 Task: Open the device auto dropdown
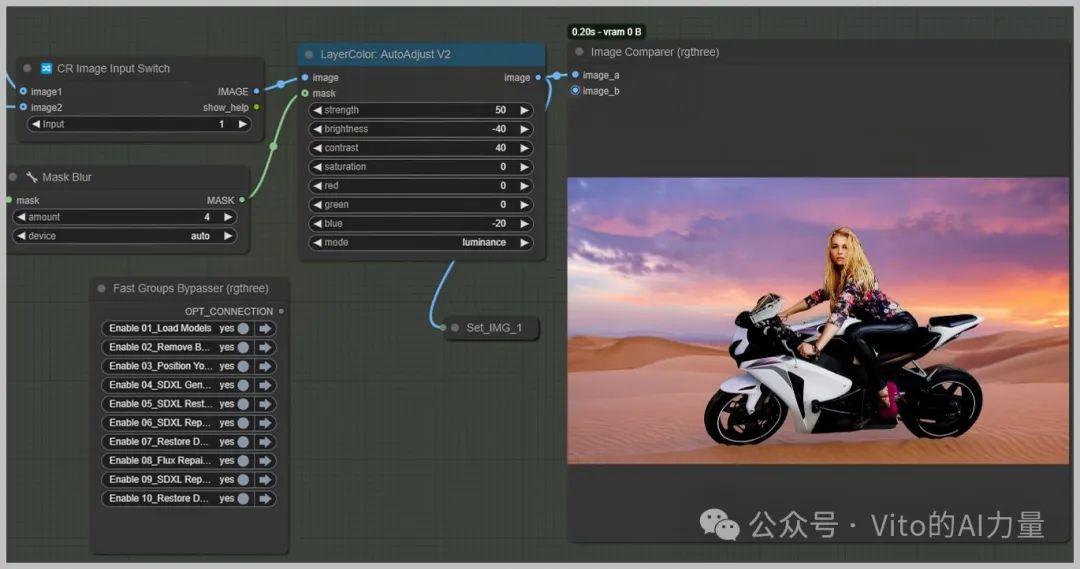click(x=125, y=236)
